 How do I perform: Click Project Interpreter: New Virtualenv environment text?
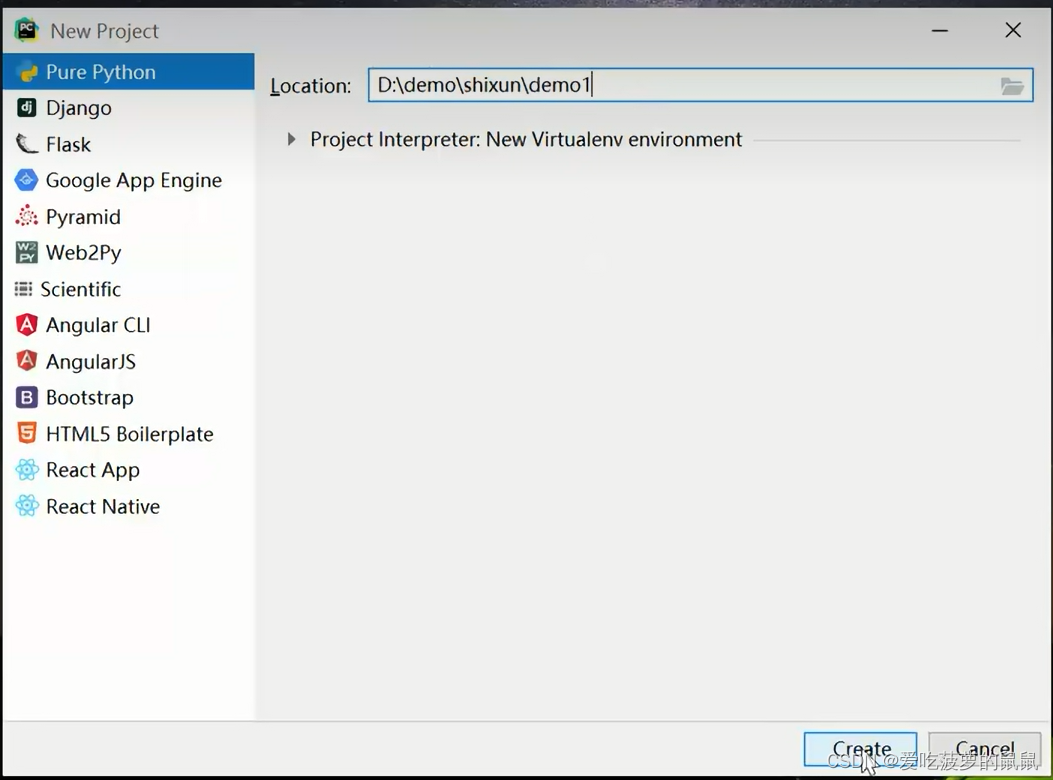526,139
